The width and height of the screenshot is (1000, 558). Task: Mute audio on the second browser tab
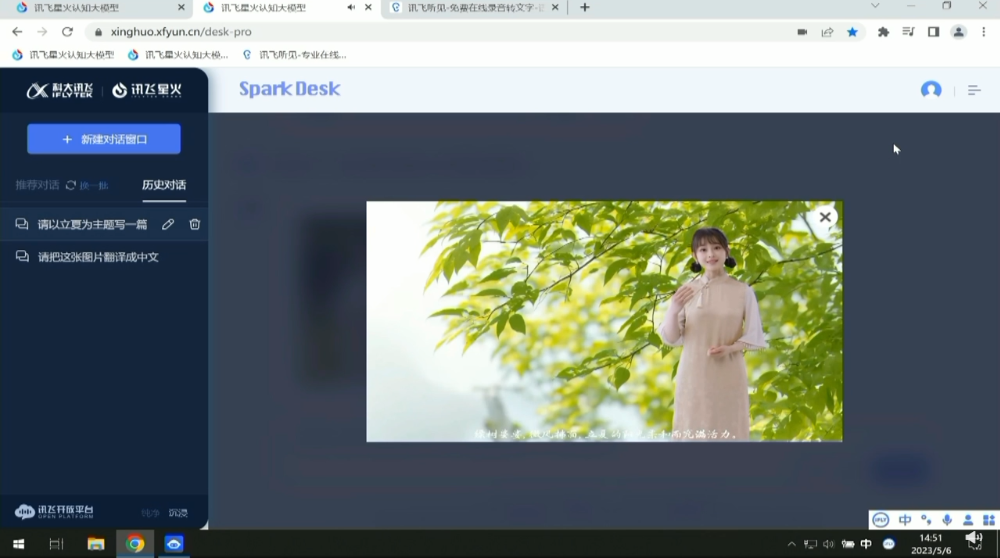pos(351,8)
